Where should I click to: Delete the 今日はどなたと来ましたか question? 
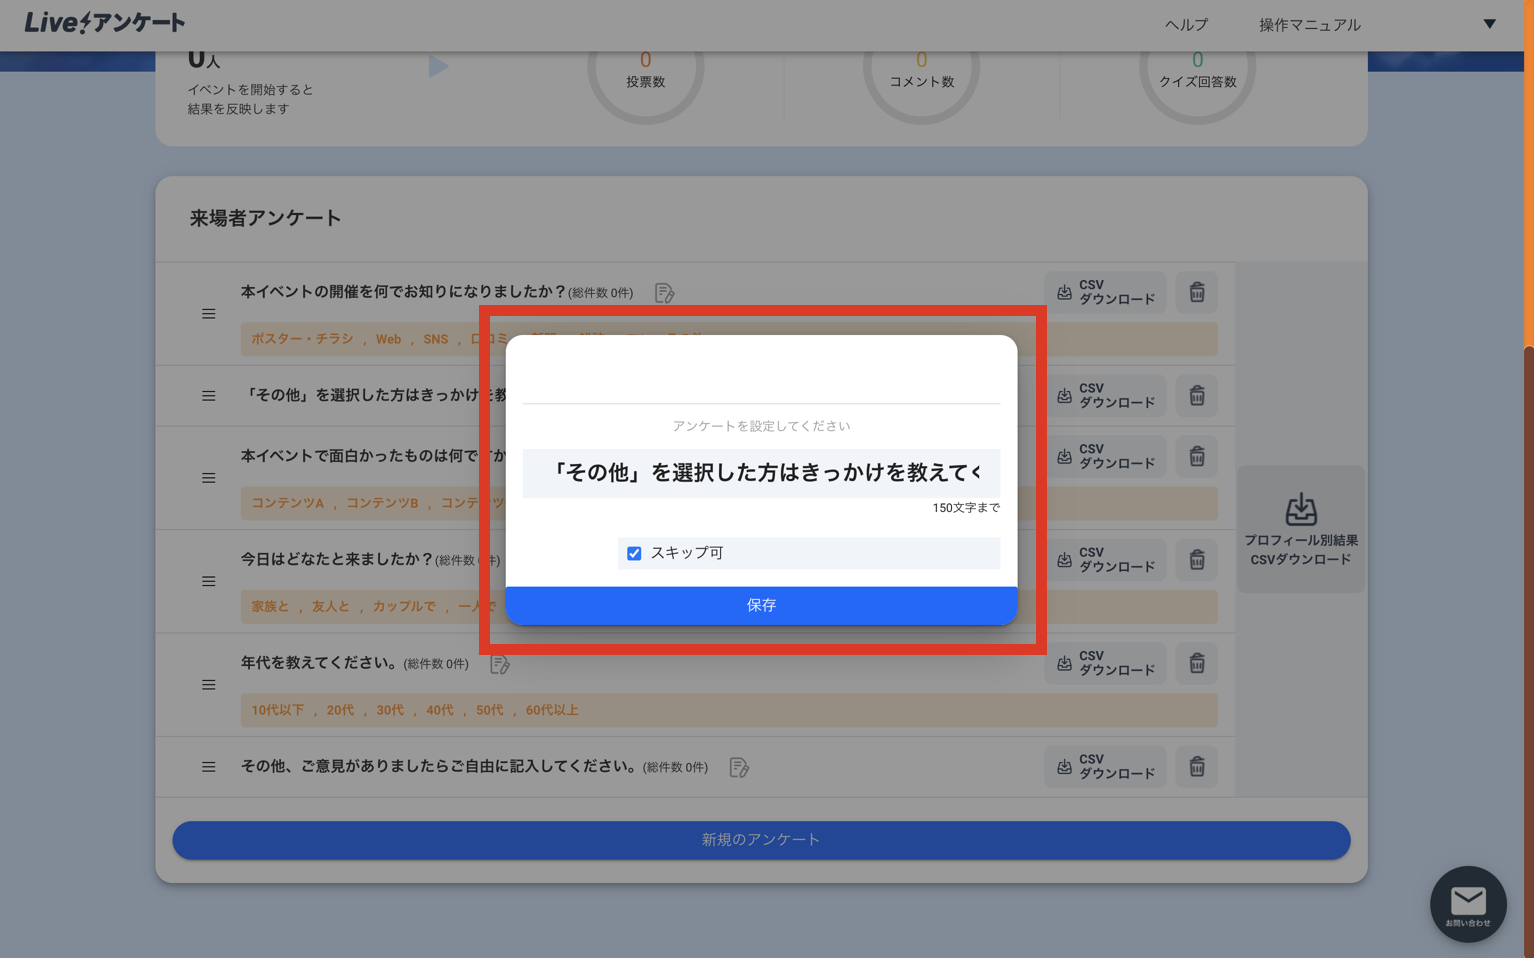pos(1196,560)
